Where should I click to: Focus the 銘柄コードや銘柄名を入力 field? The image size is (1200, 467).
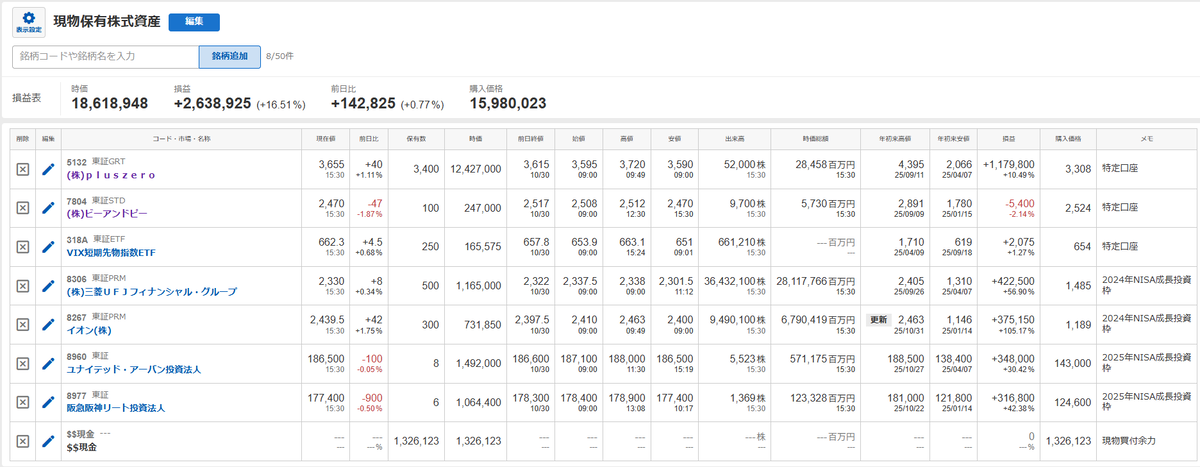click(x=105, y=56)
